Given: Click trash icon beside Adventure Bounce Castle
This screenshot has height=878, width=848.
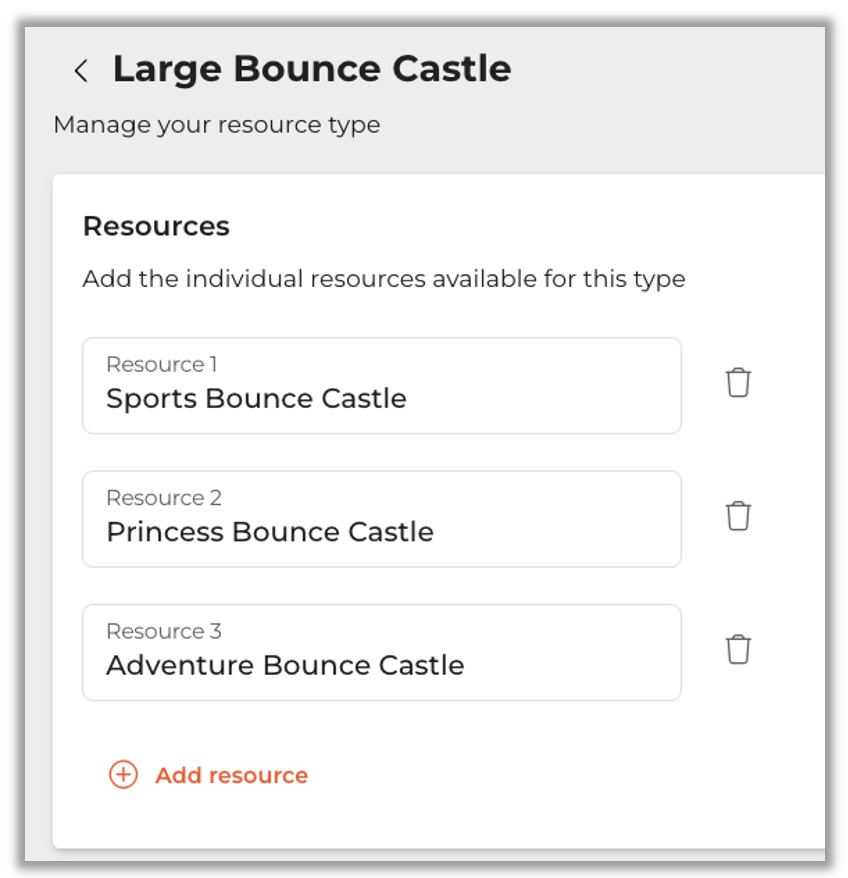Looking at the screenshot, I should pyautogui.click(x=738, y=649).
